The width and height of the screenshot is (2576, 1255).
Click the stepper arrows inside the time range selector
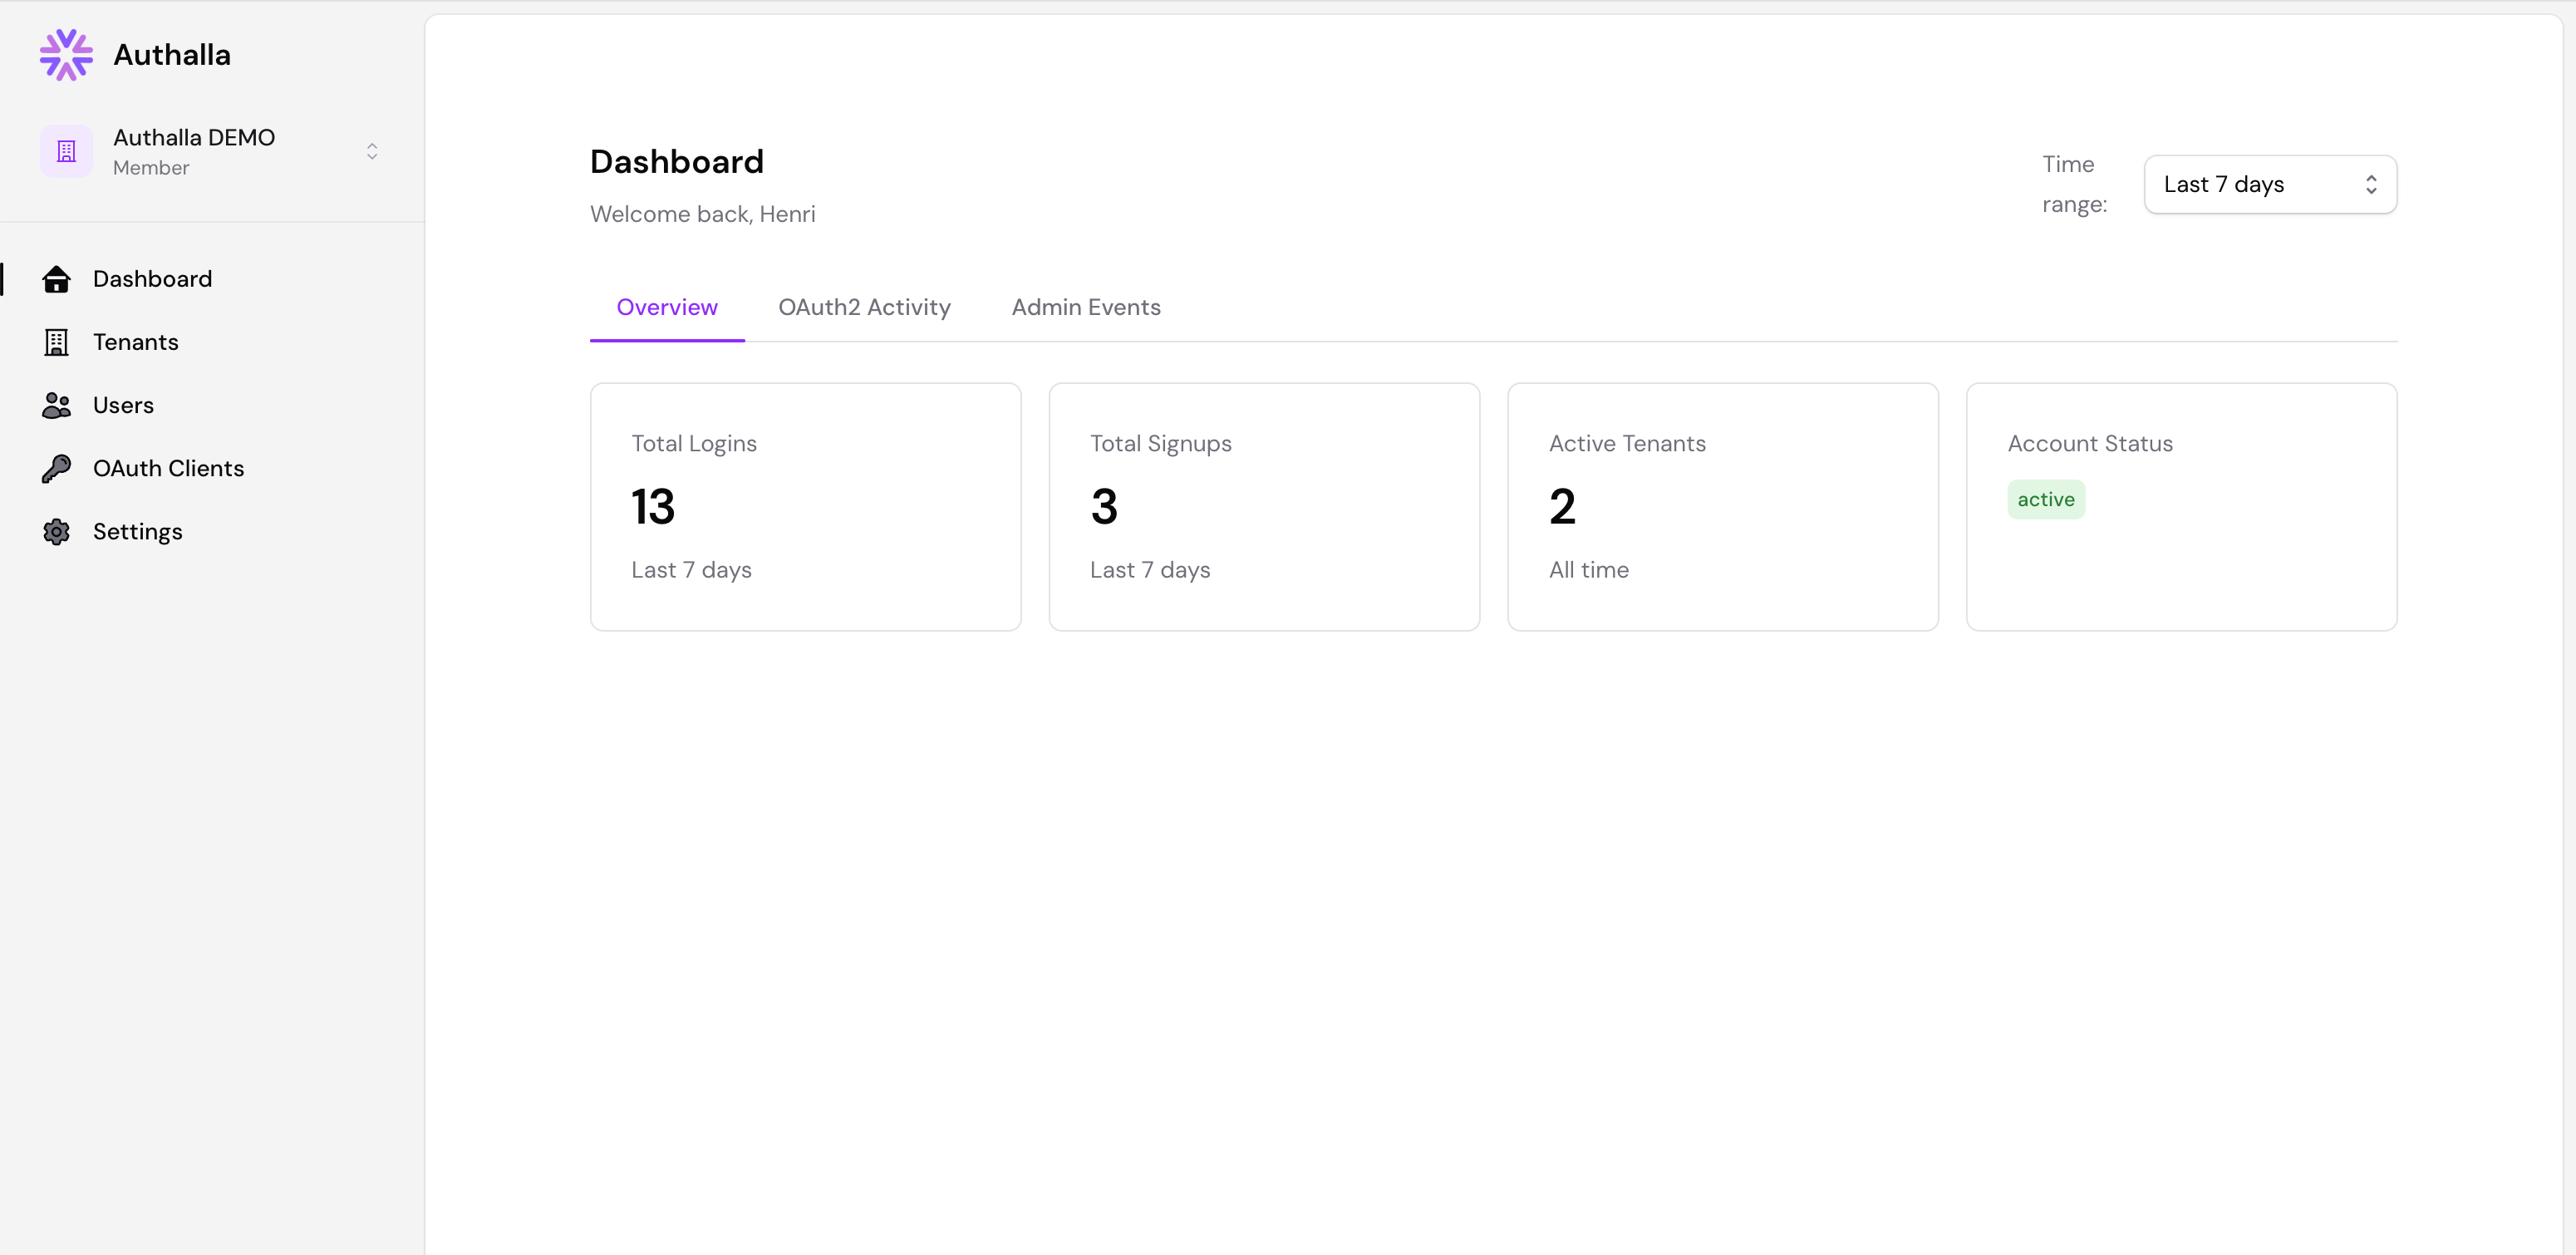coord(2372,184)
